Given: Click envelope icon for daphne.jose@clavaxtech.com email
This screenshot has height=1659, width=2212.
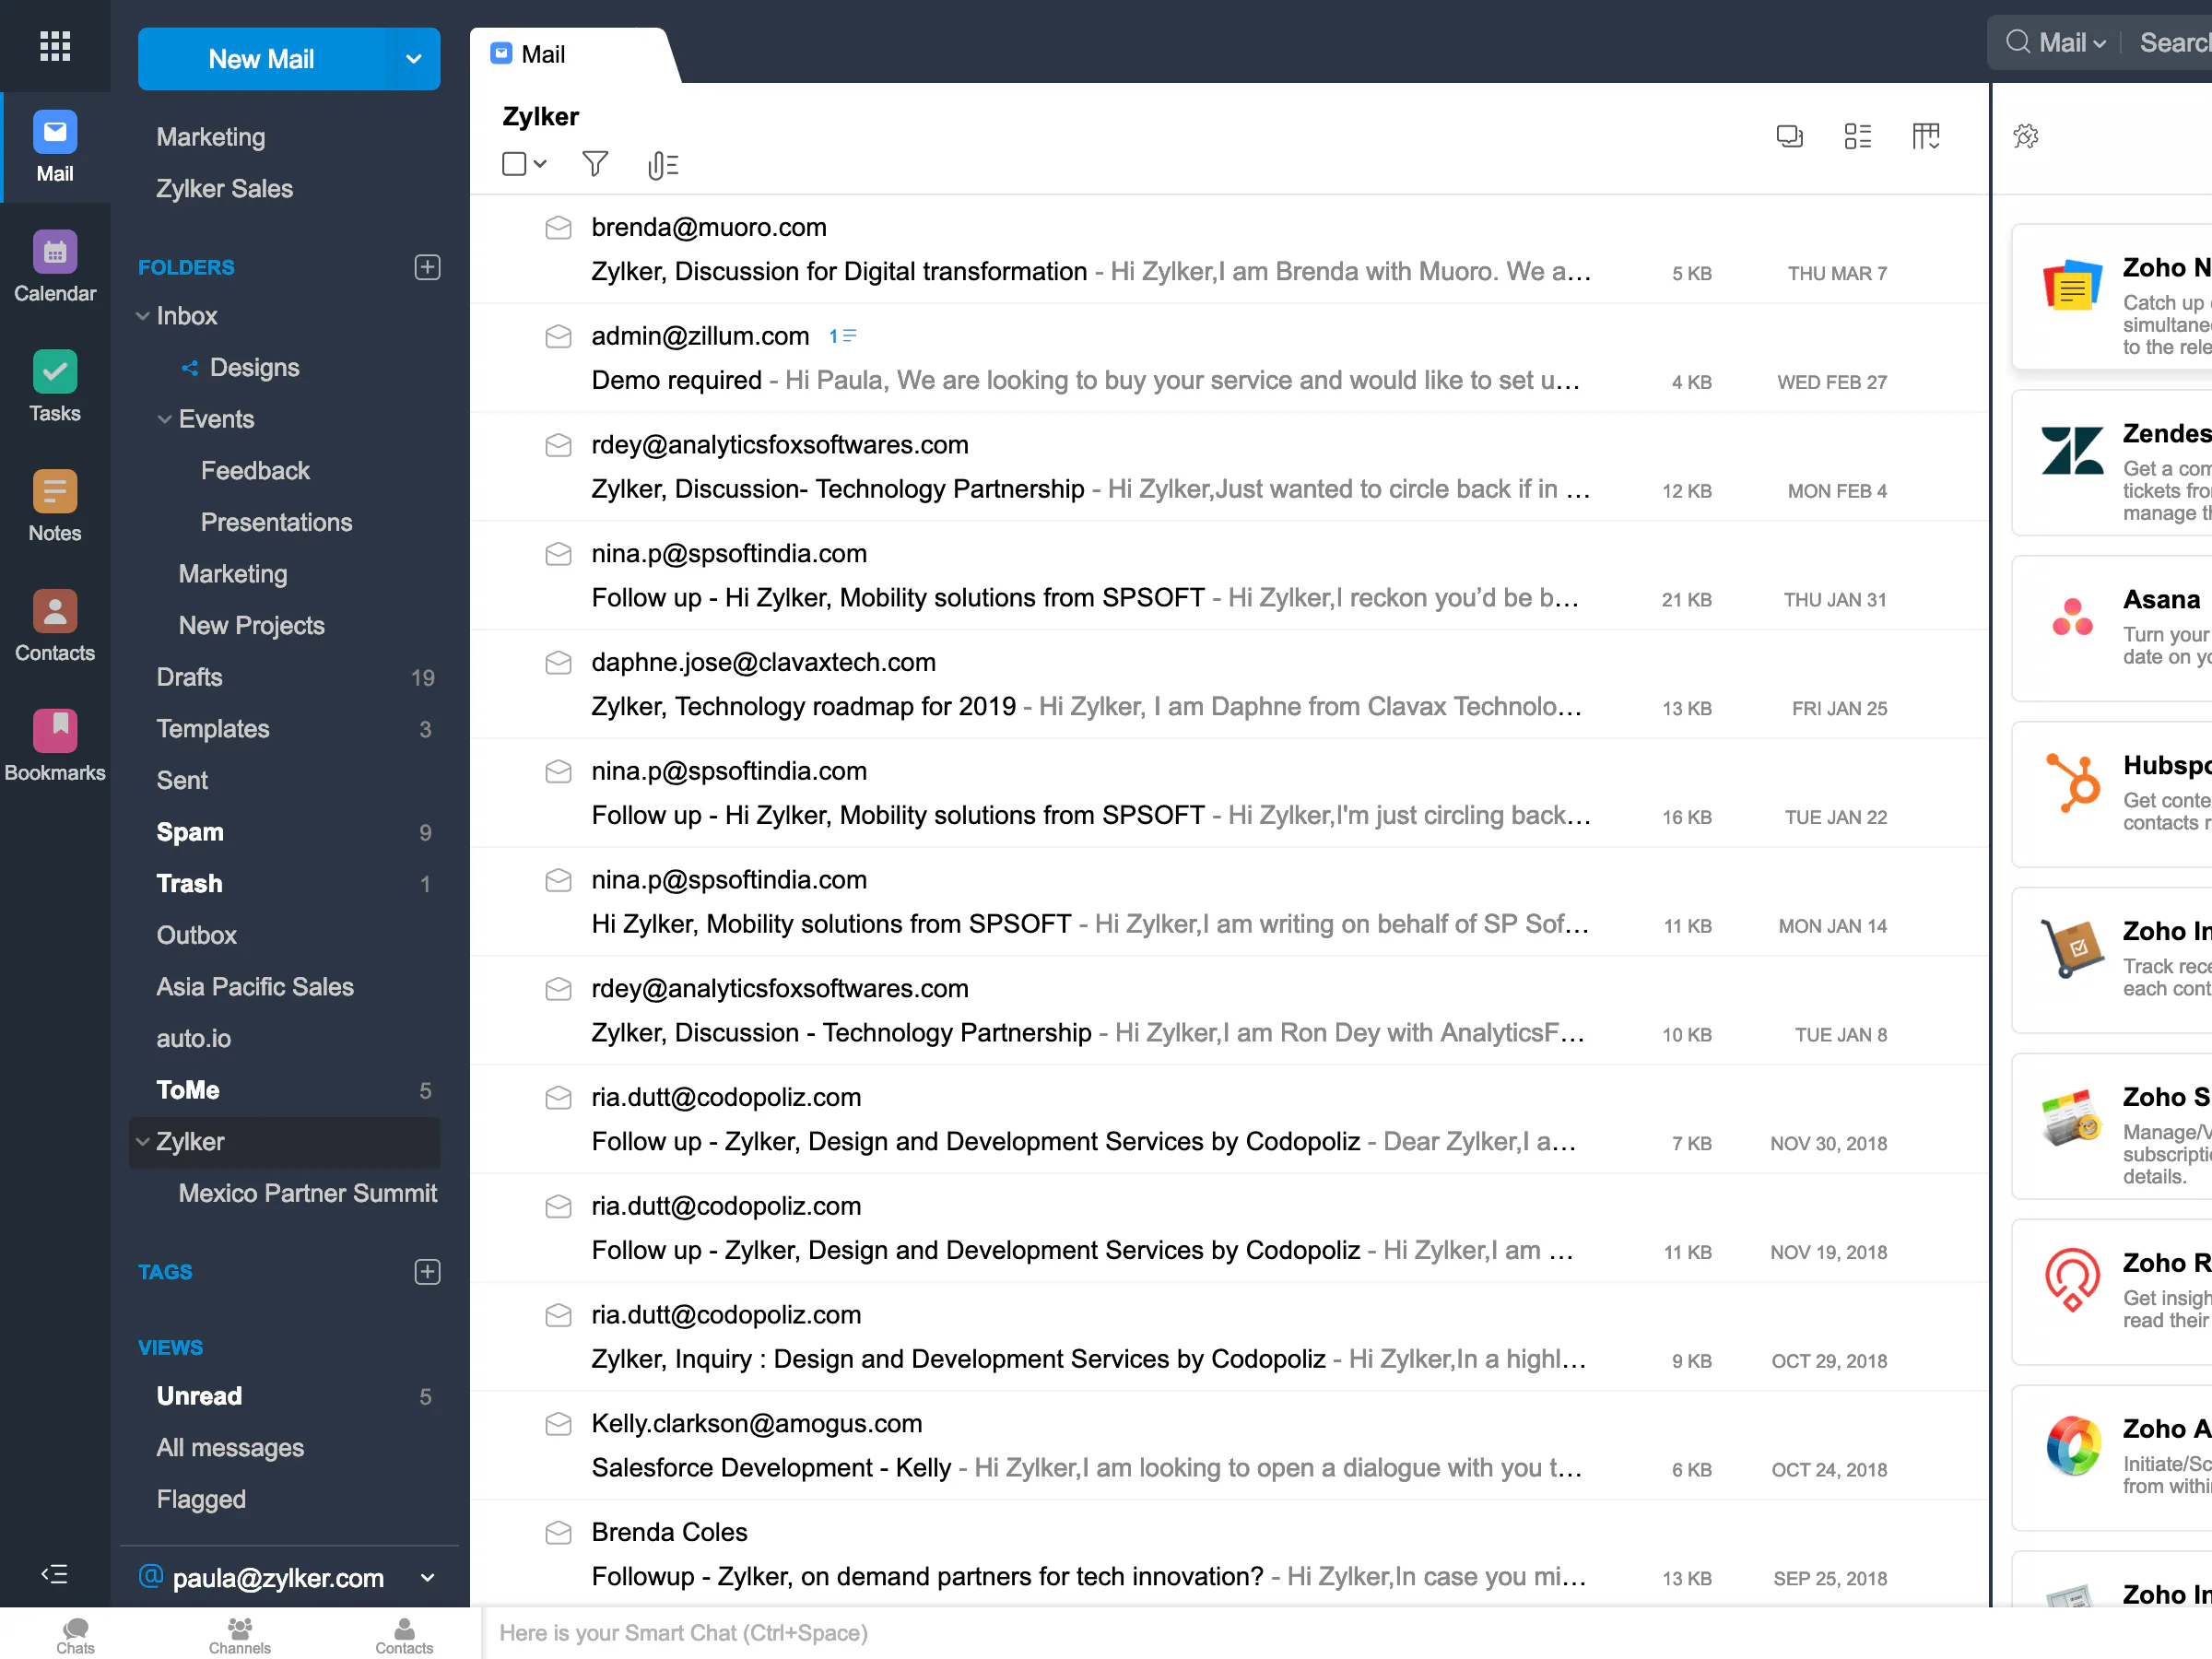Looking at the screenshot, I should pos(558,663).
